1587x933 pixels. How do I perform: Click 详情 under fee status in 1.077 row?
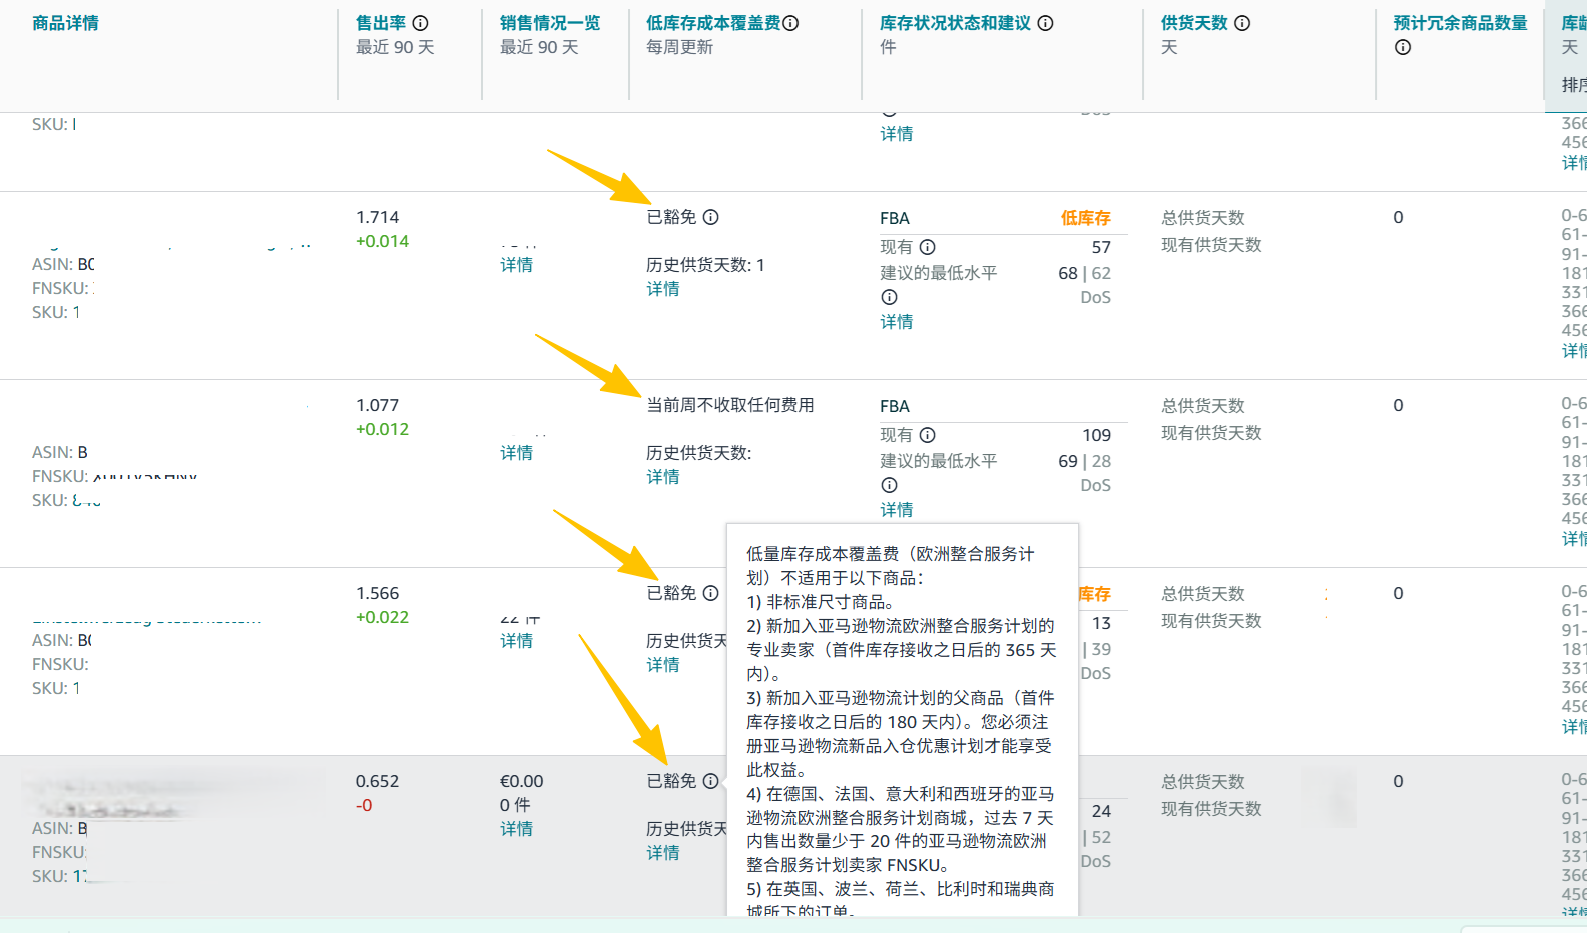point(662,477)
